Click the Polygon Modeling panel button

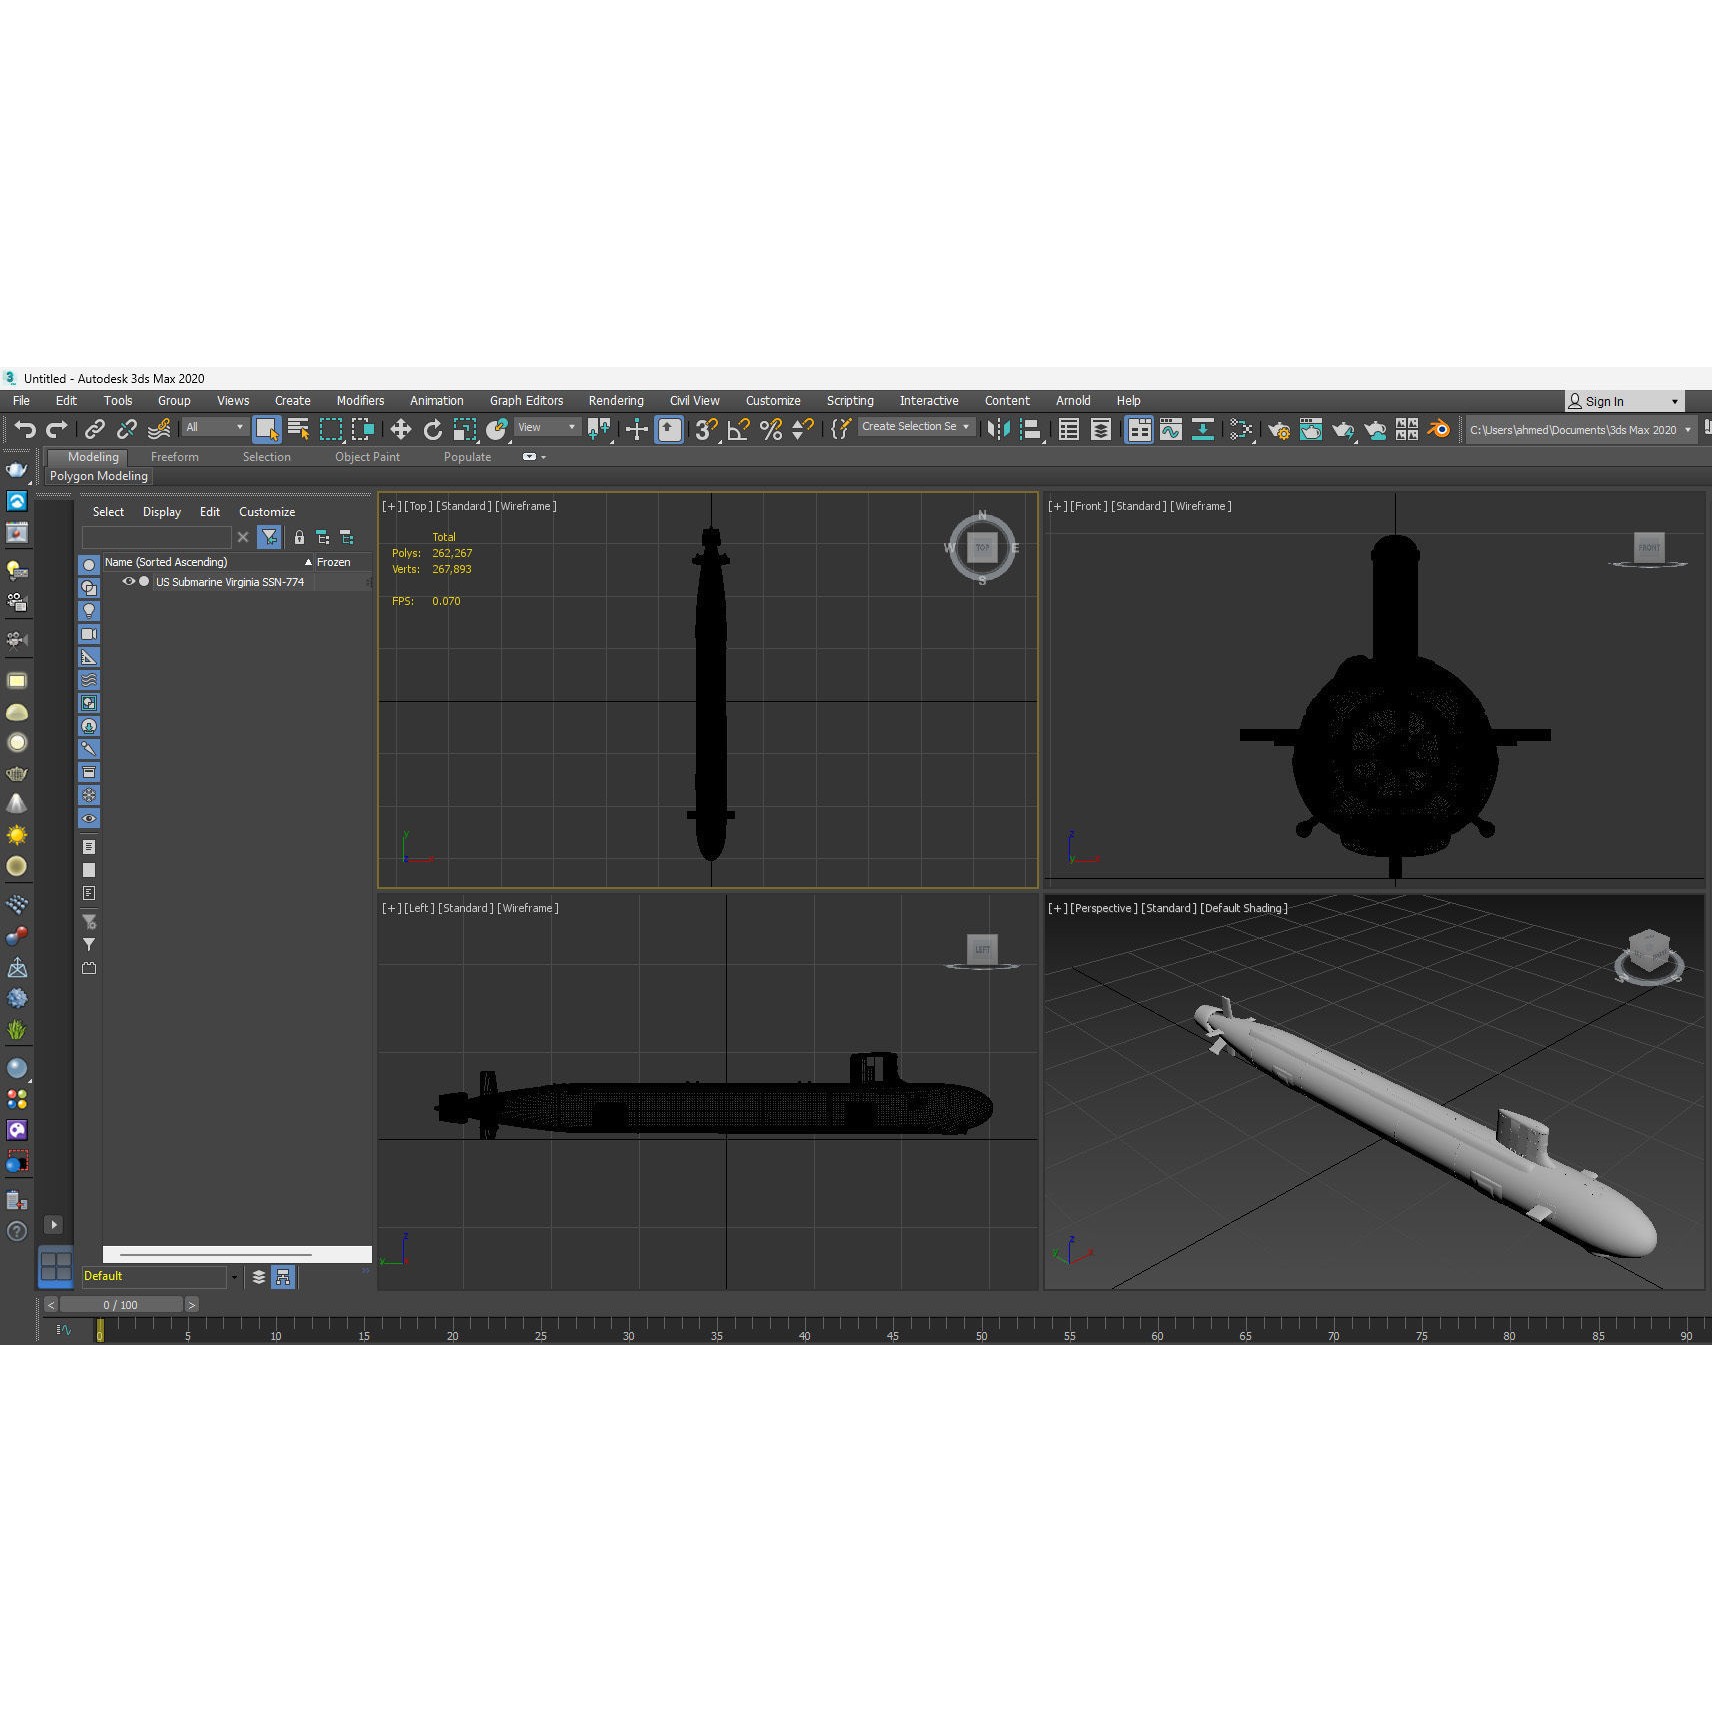(98, 476)
